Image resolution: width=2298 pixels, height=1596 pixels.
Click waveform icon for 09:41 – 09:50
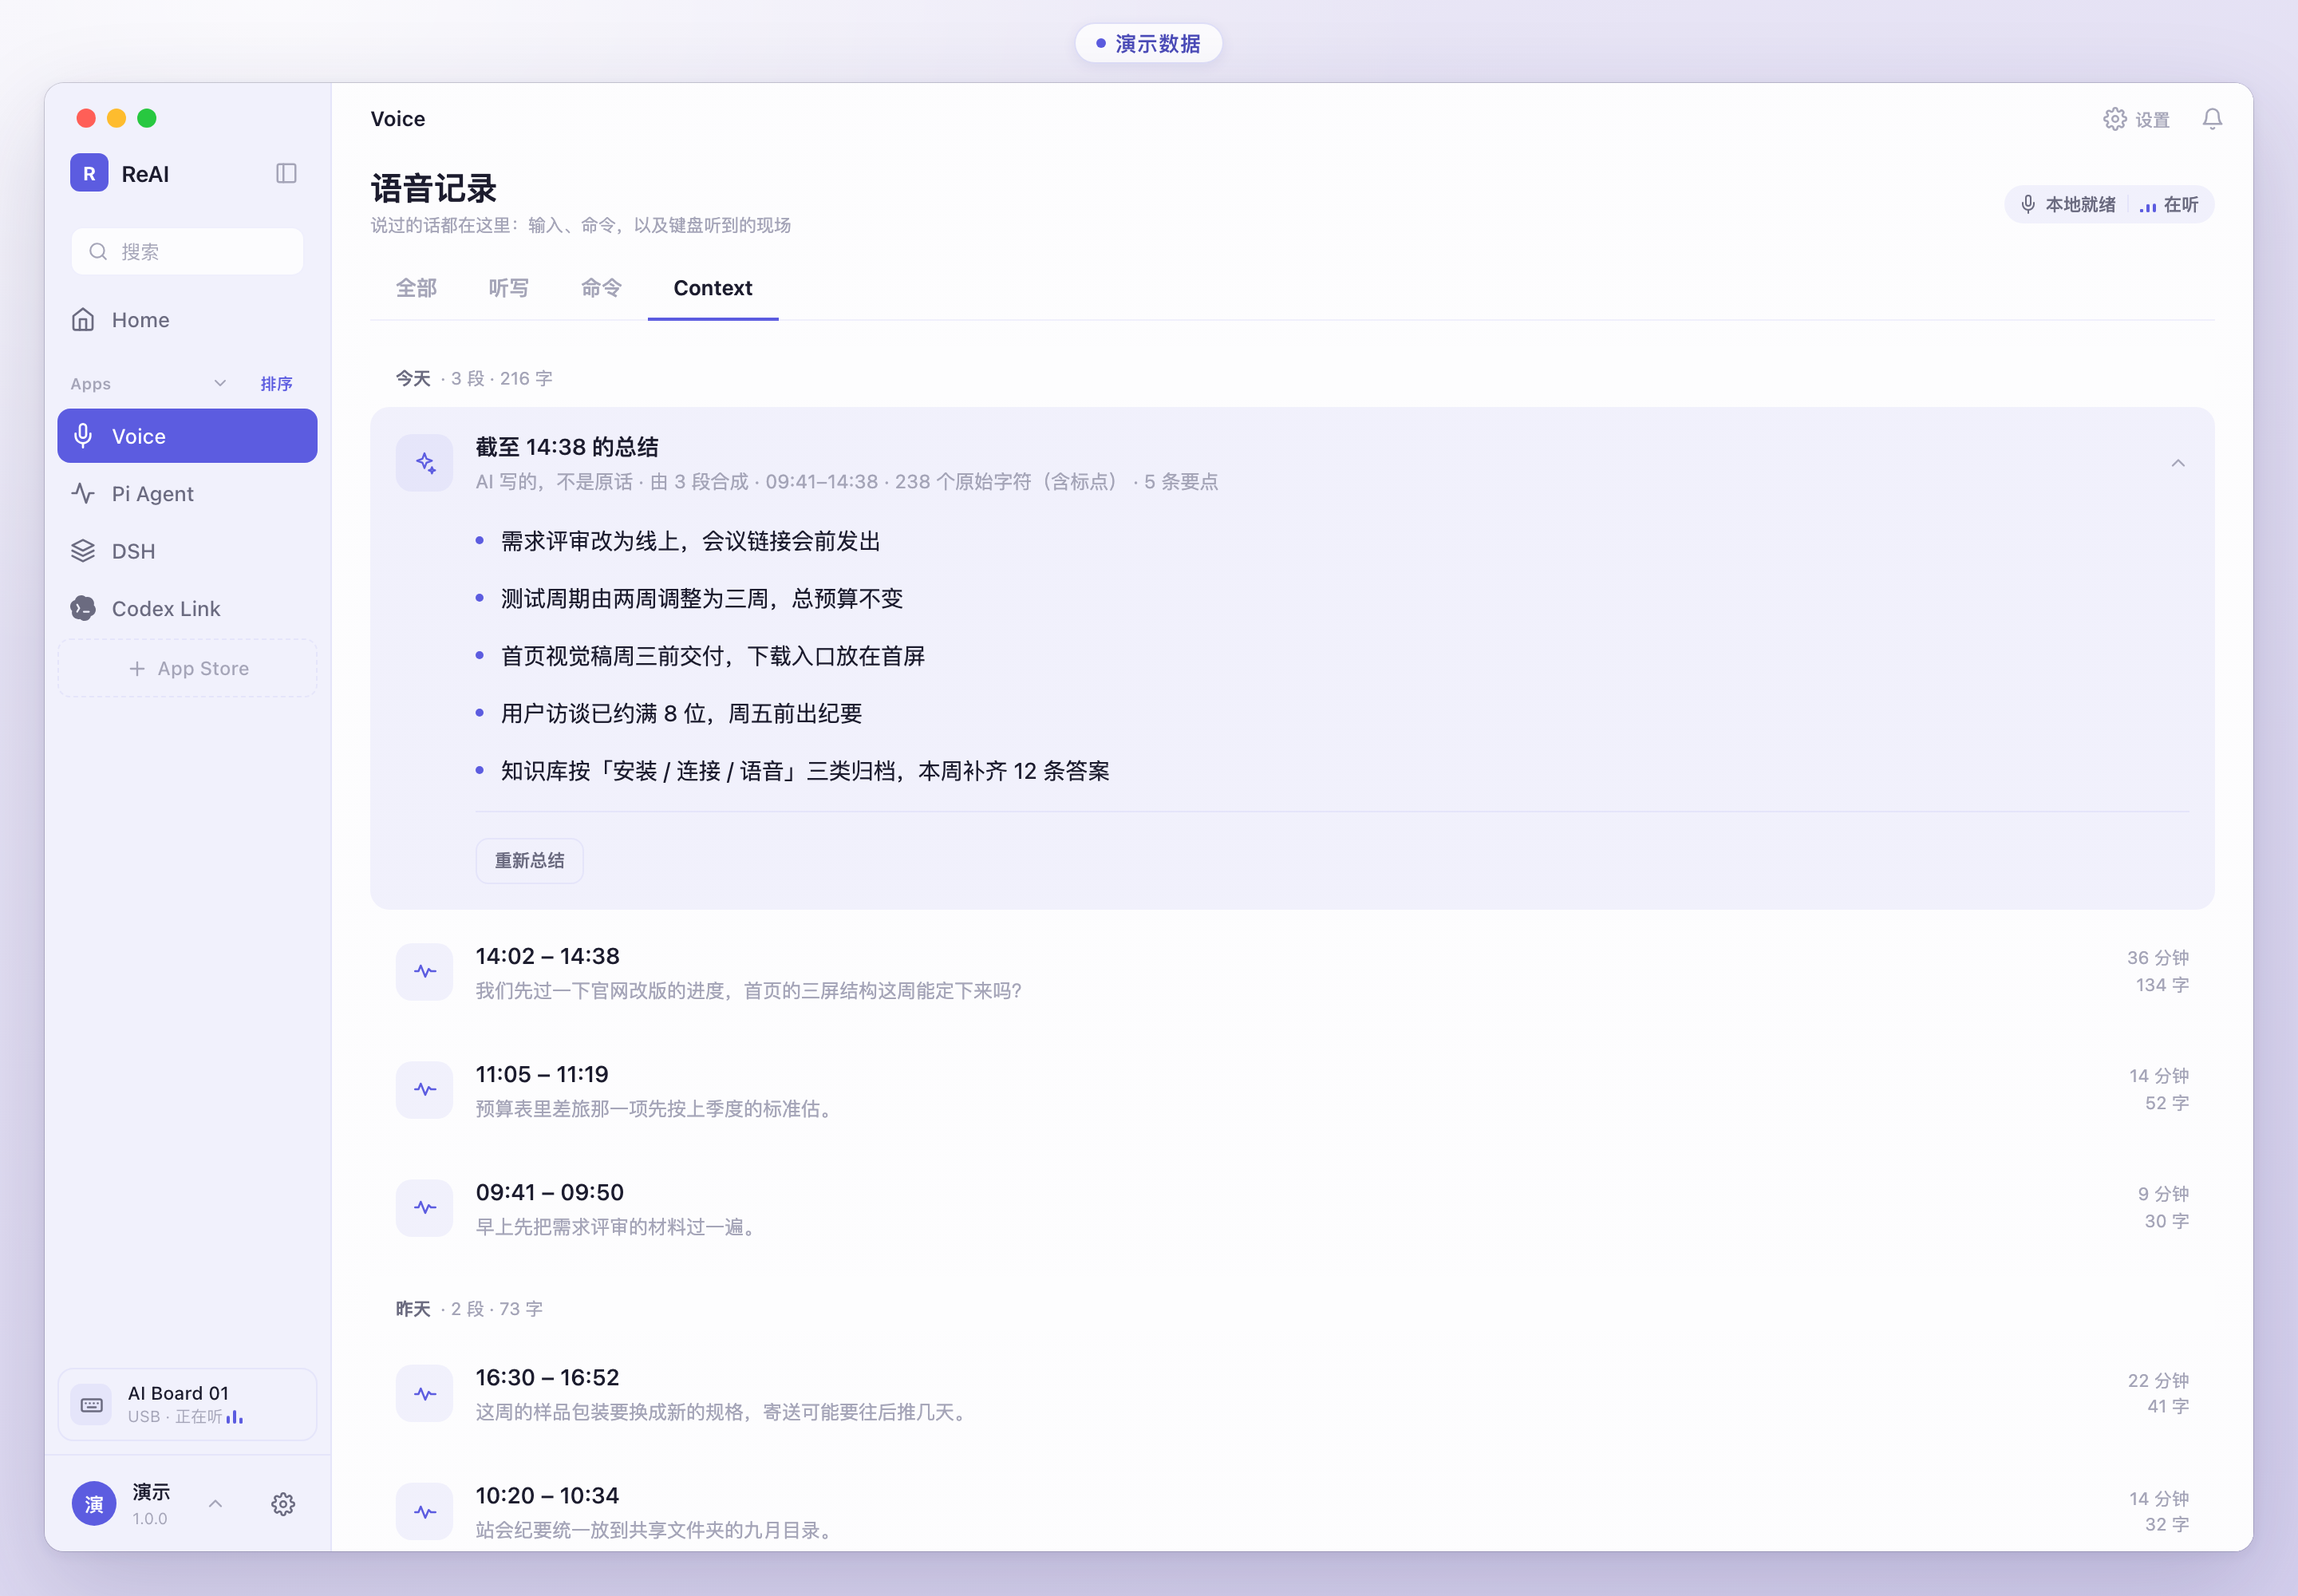pyautogui.click(x=425, y=1208)
